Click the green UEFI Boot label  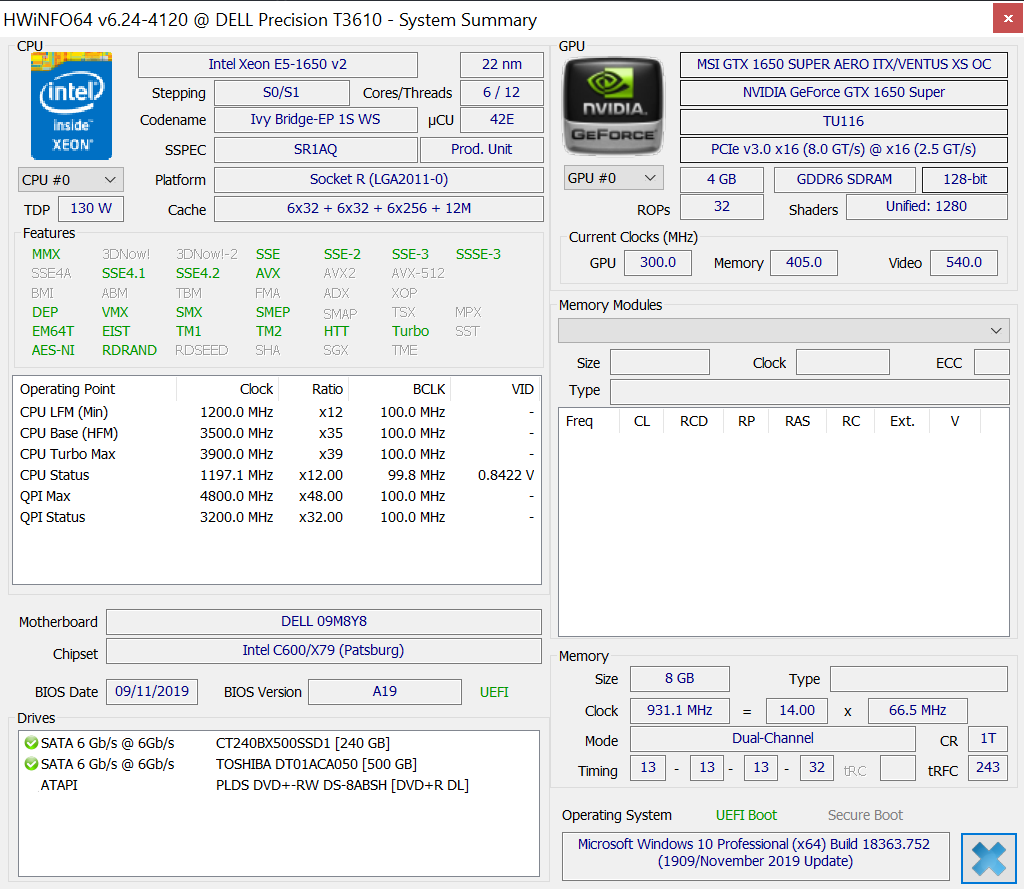[746, 815]
